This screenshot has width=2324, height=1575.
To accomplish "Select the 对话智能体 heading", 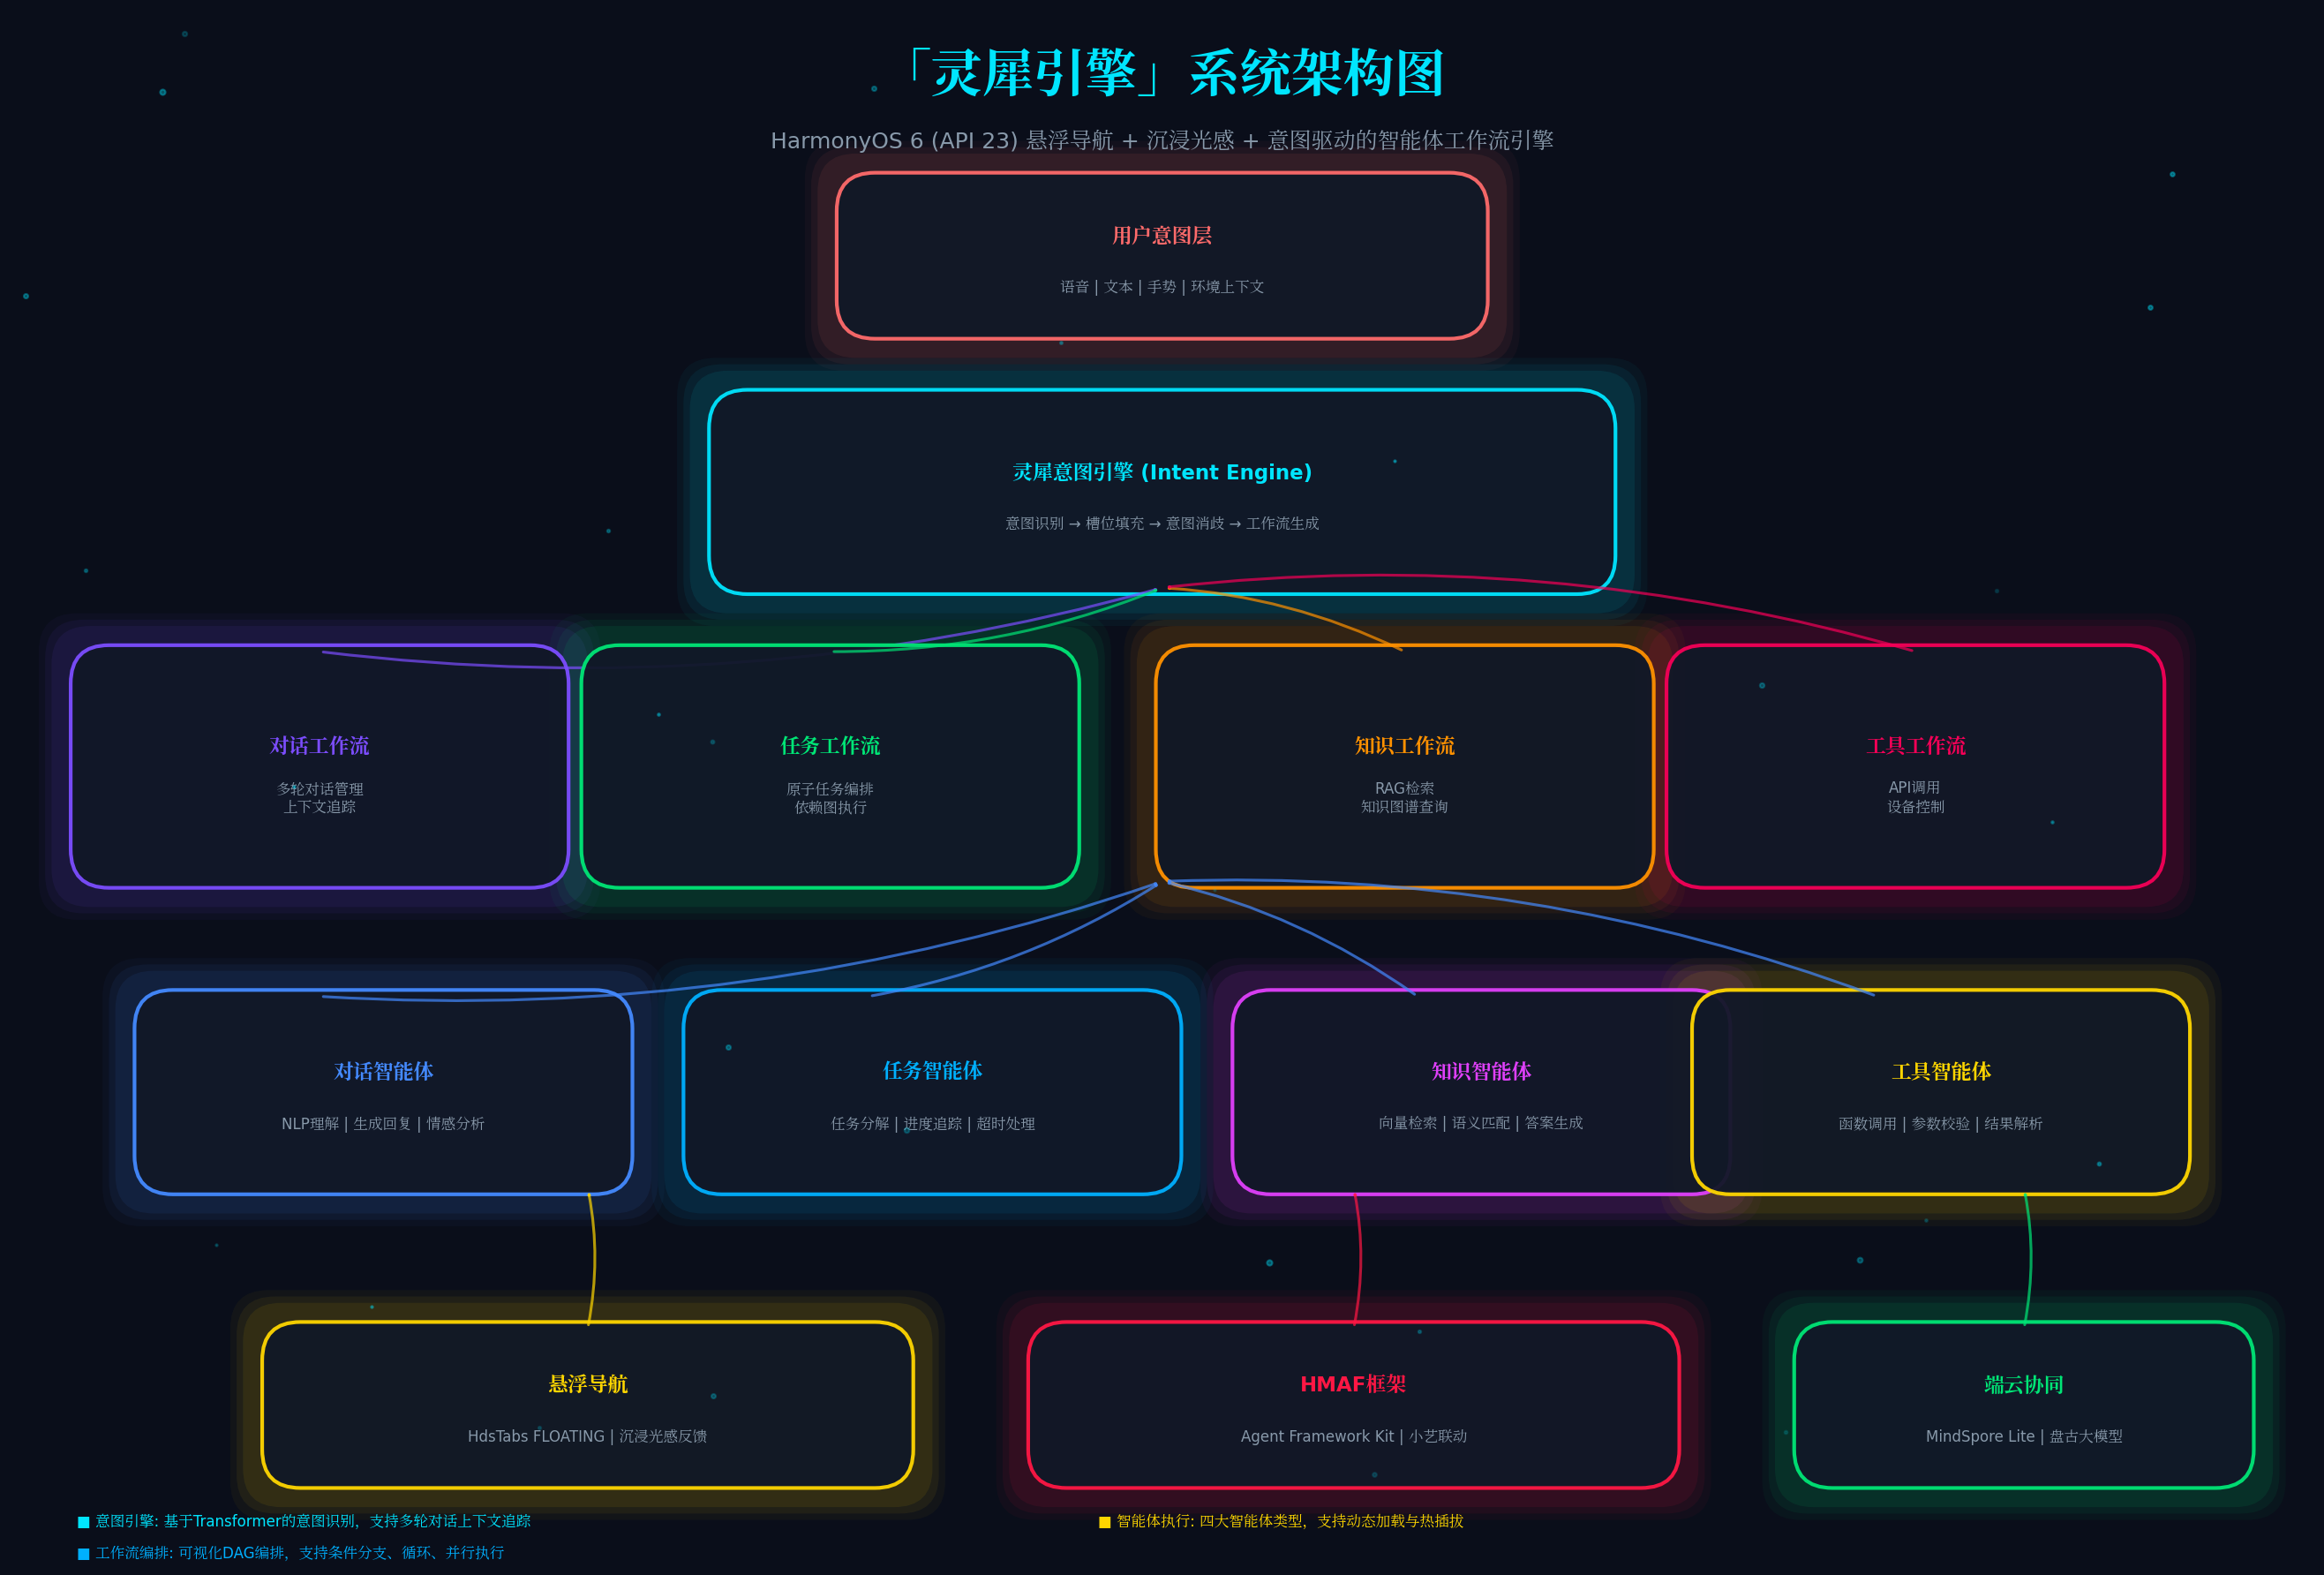I will coord(383,1072).
